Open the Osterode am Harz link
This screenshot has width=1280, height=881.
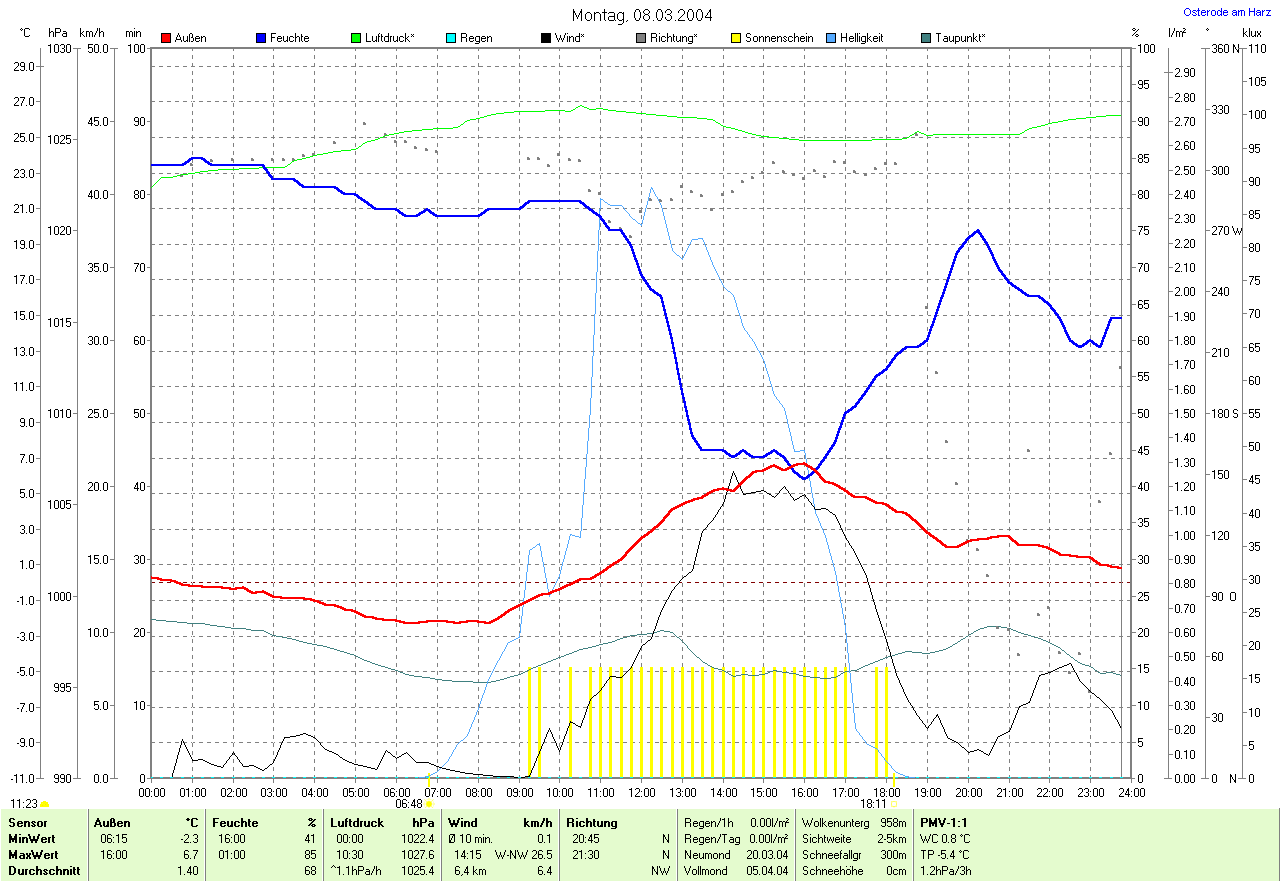point(1228,12)
